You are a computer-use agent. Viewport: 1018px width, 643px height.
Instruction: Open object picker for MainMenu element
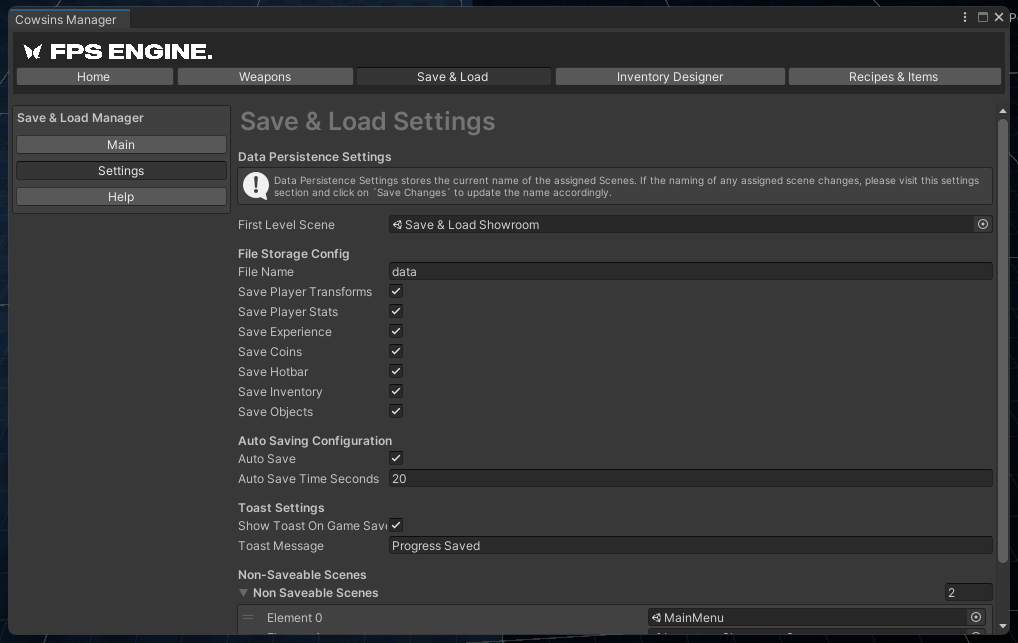(976, 618)
